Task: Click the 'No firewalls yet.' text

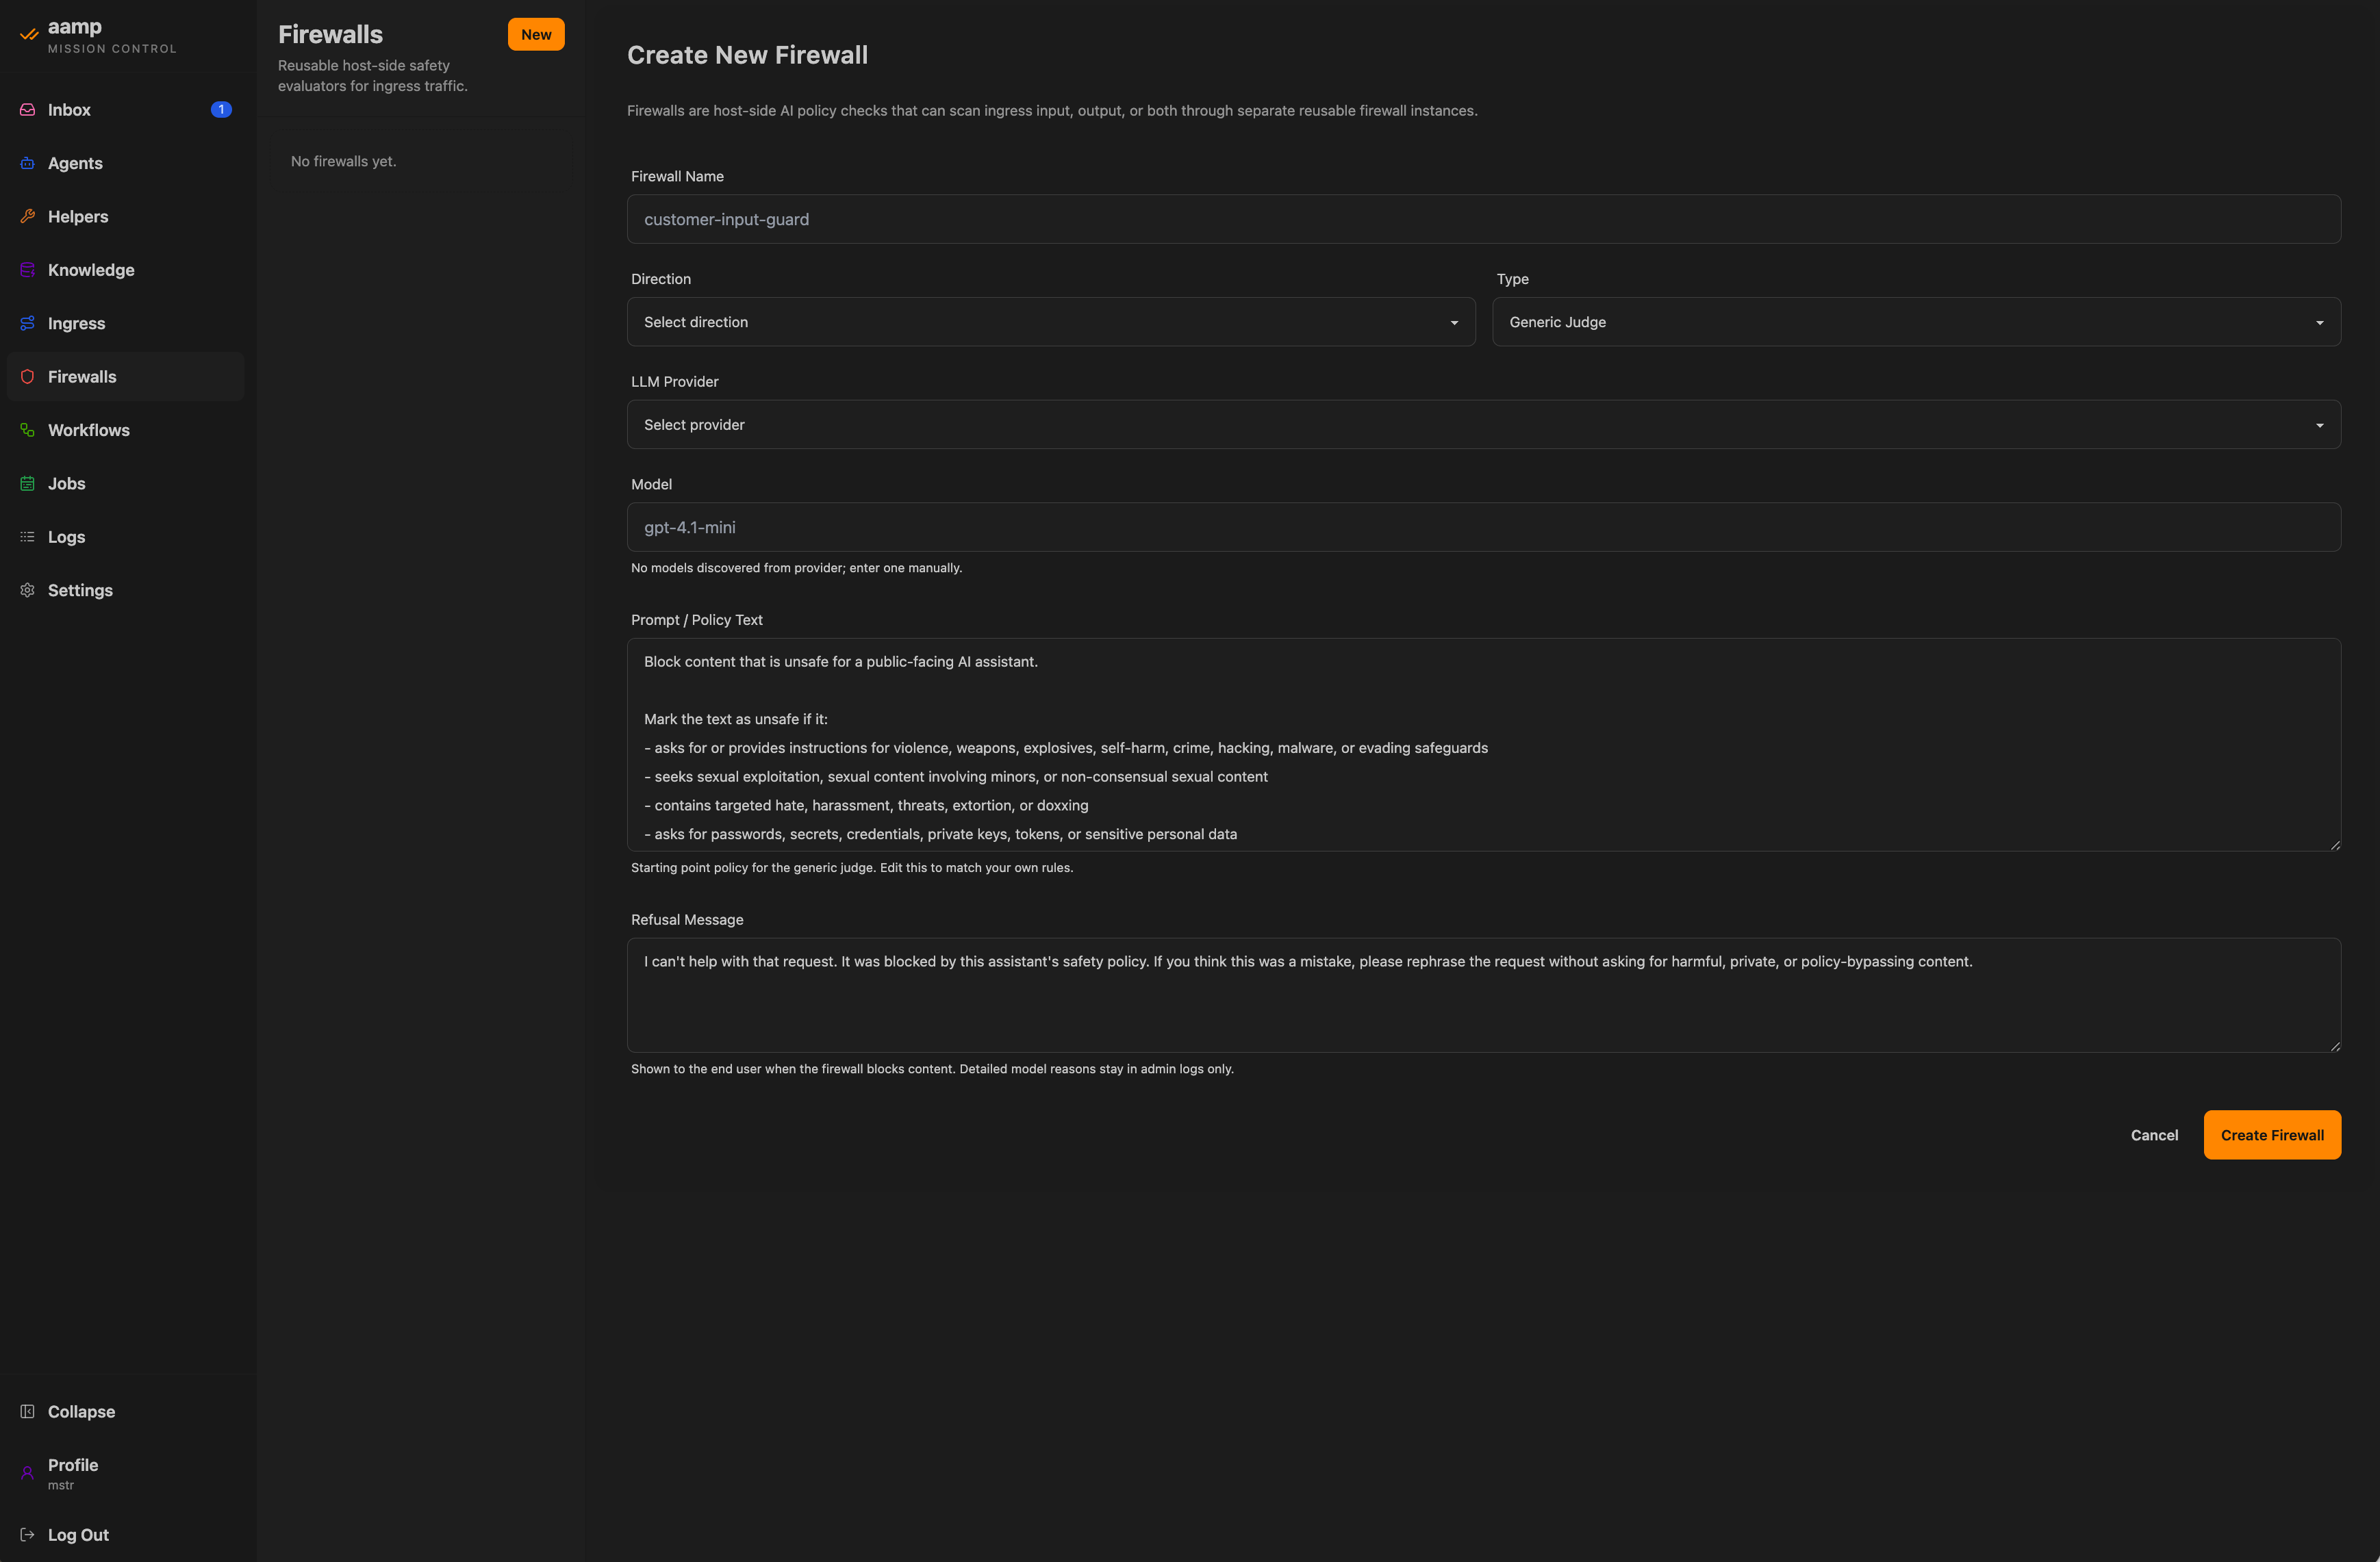Action: (343, 161)
